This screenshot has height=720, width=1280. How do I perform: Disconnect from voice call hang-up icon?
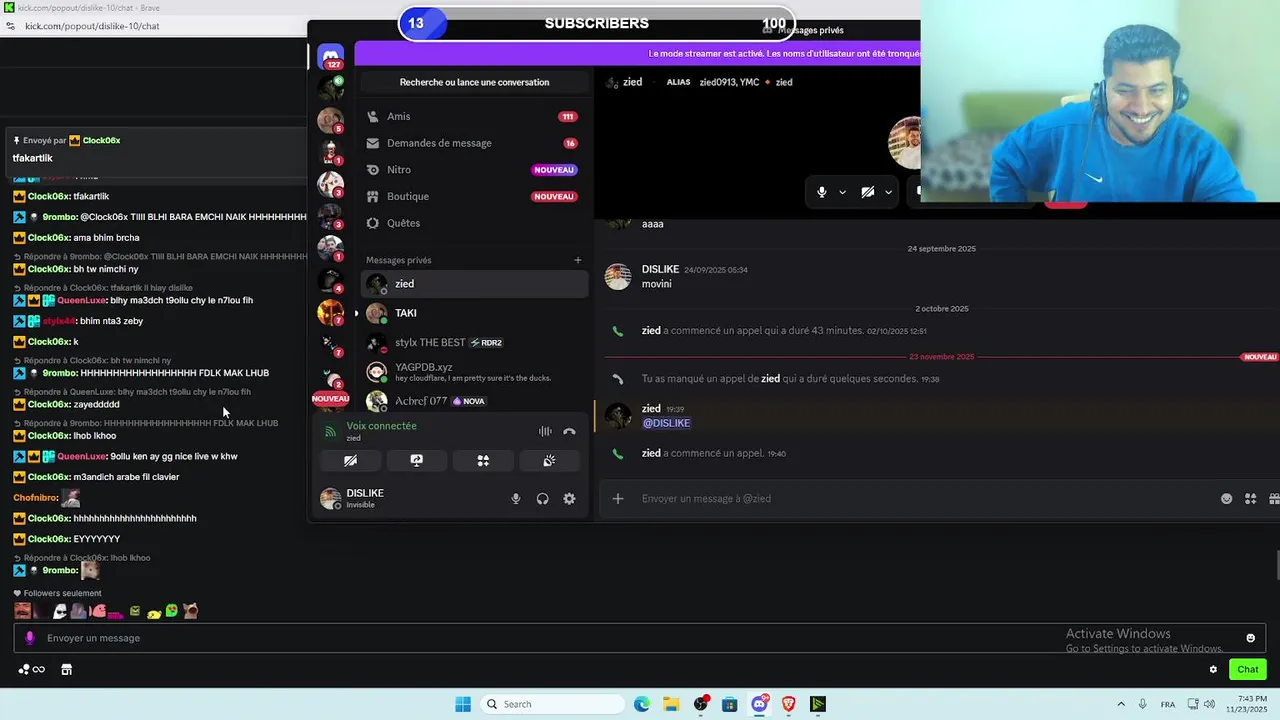[x=569, y=431]
